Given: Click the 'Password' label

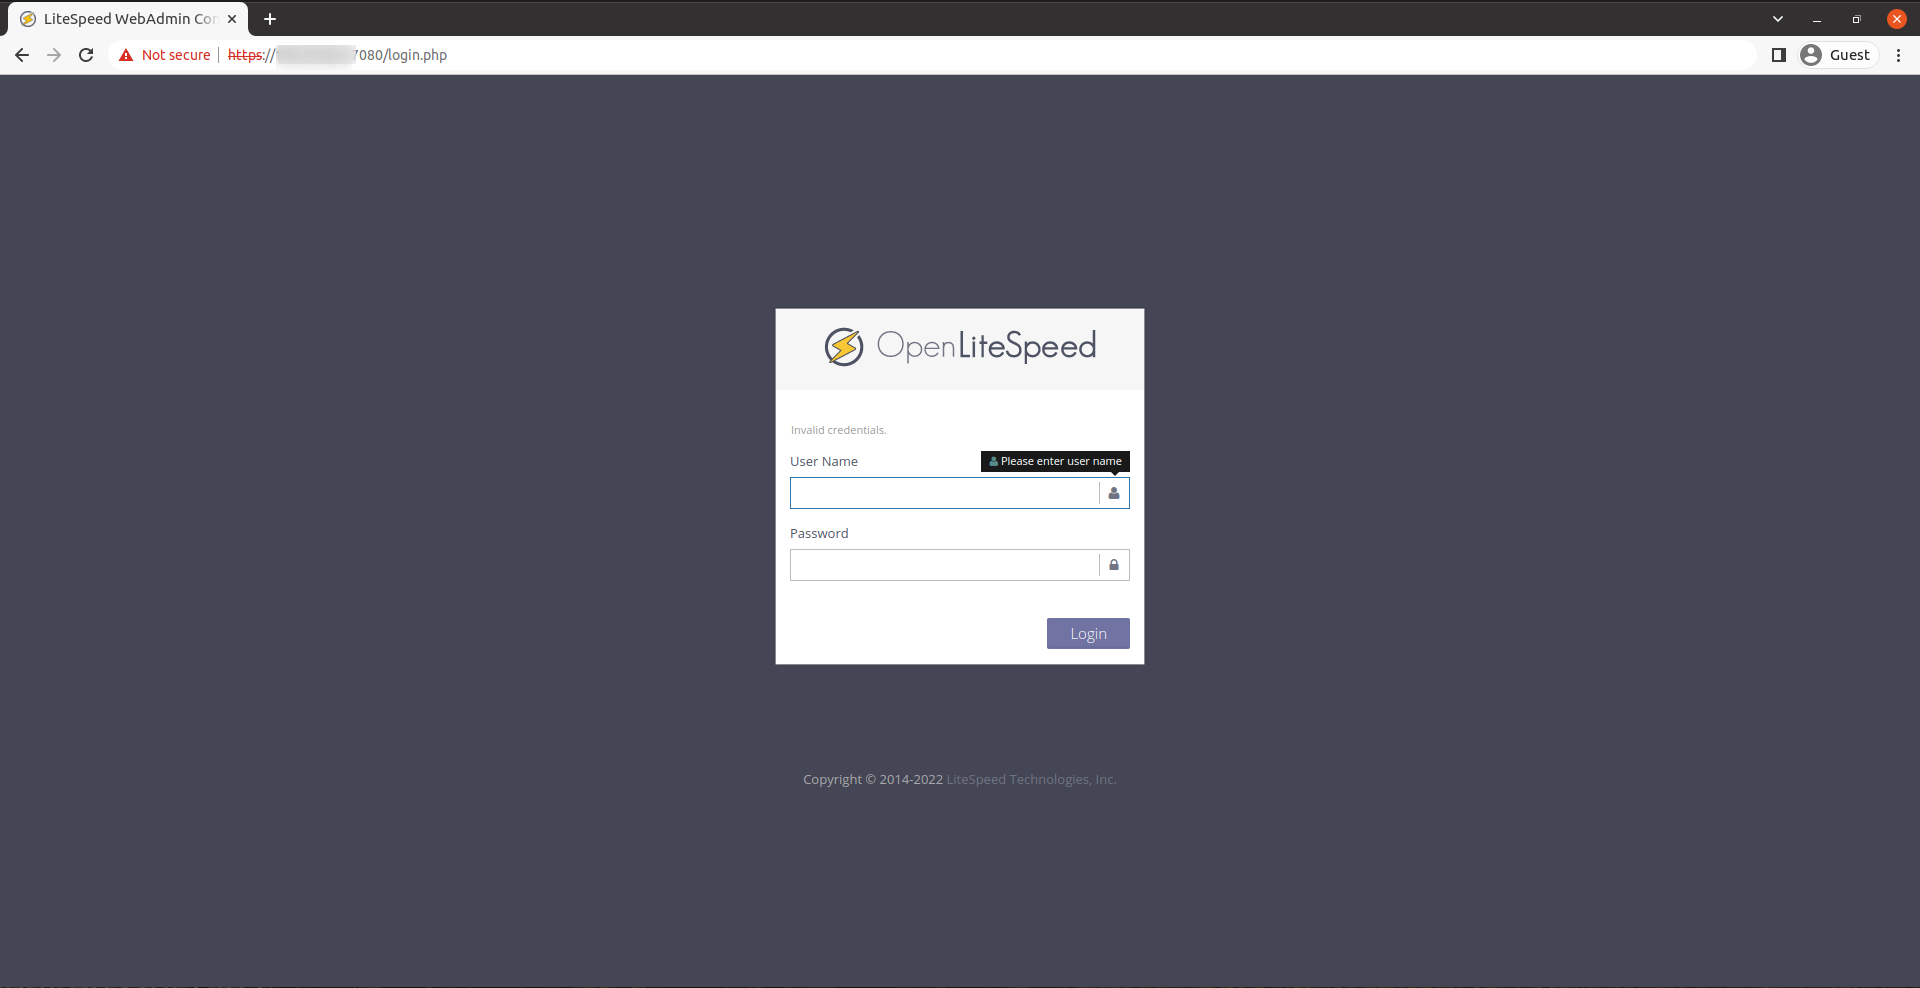Looking at the screenshot, I should pyautogui.click(x=819, y=533).
